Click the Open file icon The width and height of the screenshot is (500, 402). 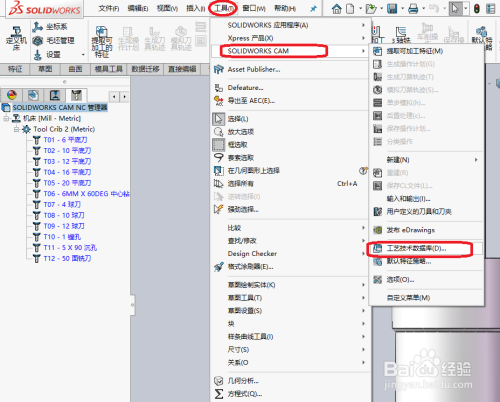coord(371,9)
